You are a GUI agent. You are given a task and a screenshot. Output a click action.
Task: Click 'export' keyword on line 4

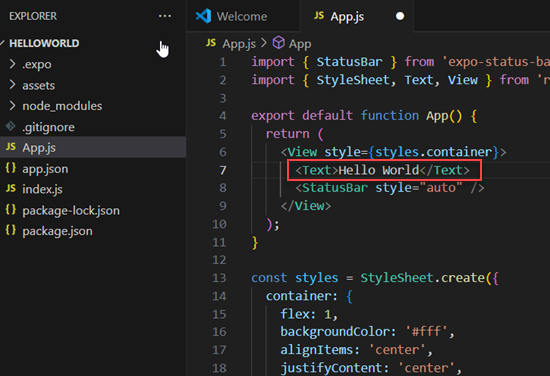273,116
